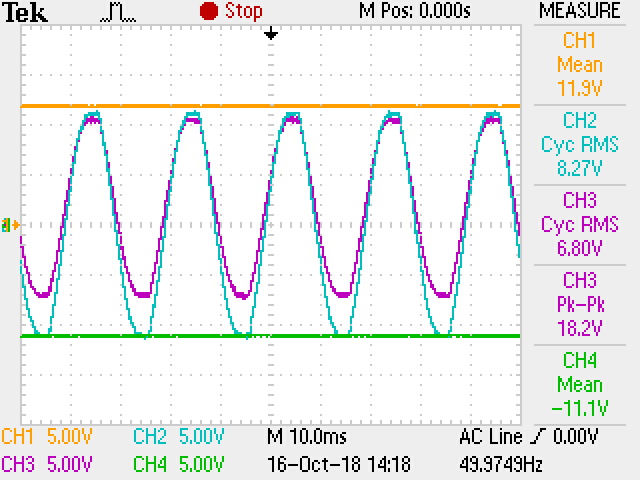The image size is (640, 480).
Task: Select the CH3 Pk-Pk 18.2V measurement
Action: point(580,302)
